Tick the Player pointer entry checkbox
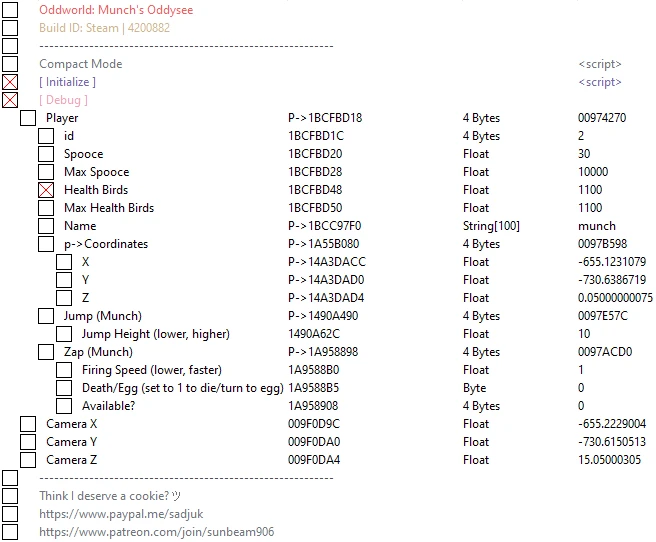Viewport: 656px width, 542px height. [x=28, y=118]
